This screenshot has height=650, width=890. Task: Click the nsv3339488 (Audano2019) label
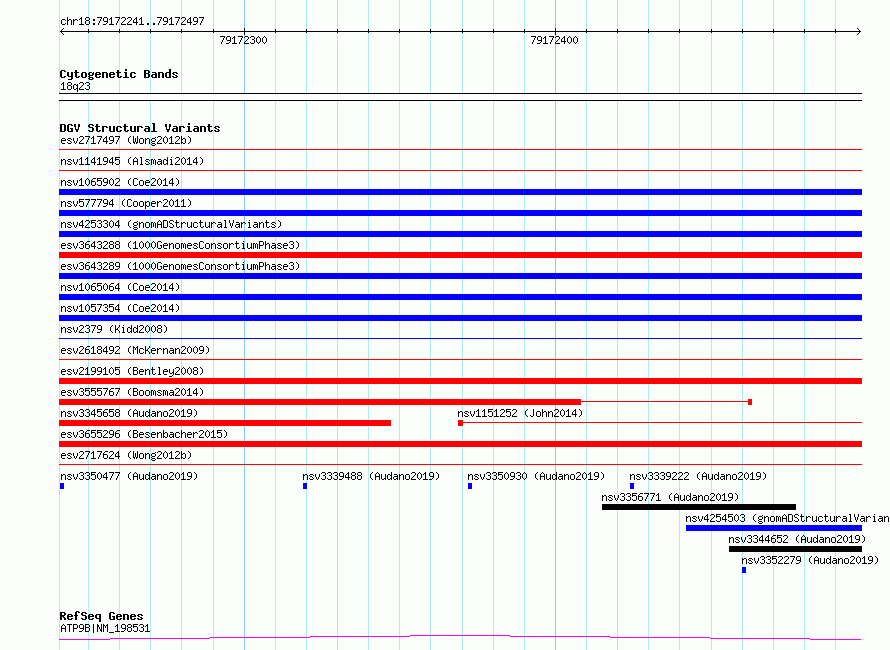tap(371, 476)
